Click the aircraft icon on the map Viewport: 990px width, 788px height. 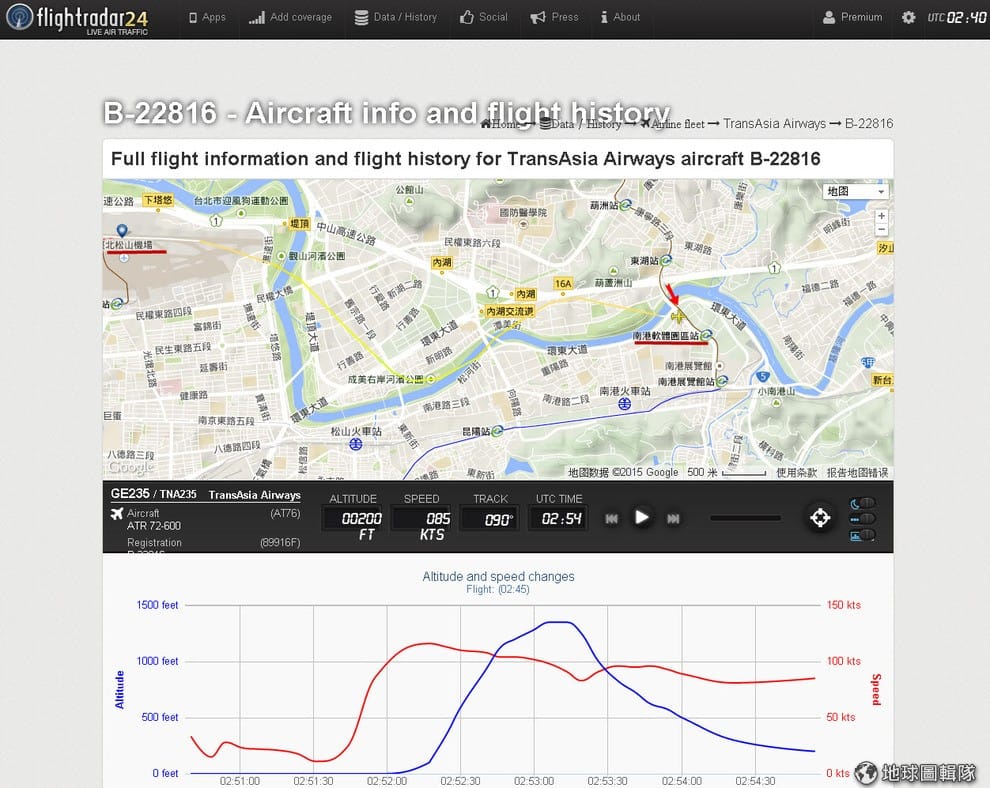click(x=677, y=316)
